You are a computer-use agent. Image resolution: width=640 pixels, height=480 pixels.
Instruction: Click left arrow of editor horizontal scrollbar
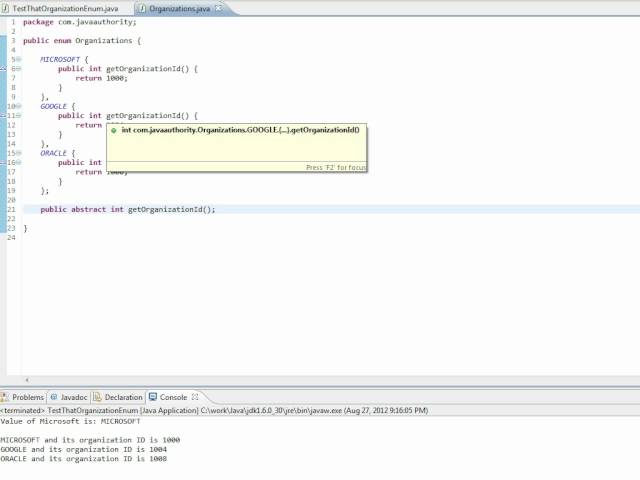coord(27,380)
